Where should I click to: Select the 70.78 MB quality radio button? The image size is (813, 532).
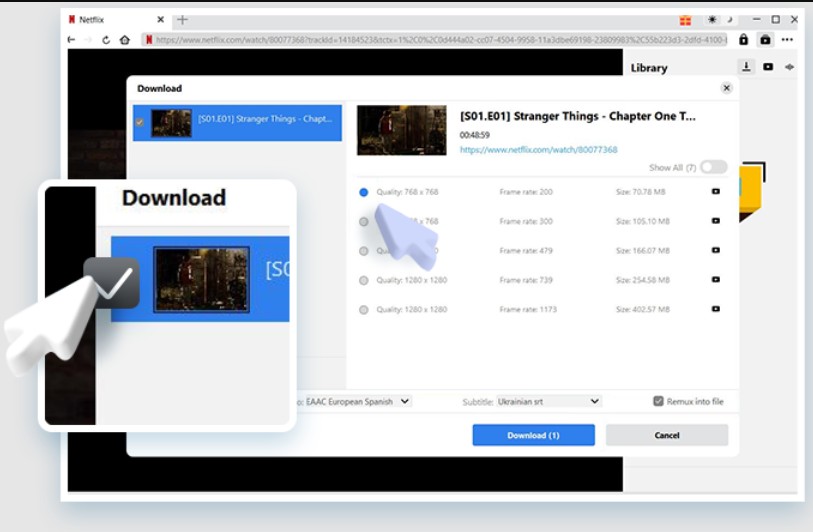point(363,192)
